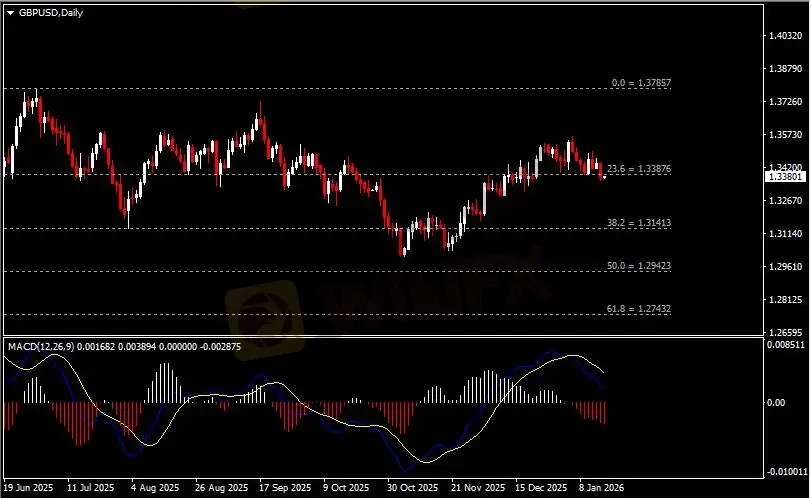Click the current price tag 1.33801
The height and width of the screenshot is (498, 811).
coord(785,176)
